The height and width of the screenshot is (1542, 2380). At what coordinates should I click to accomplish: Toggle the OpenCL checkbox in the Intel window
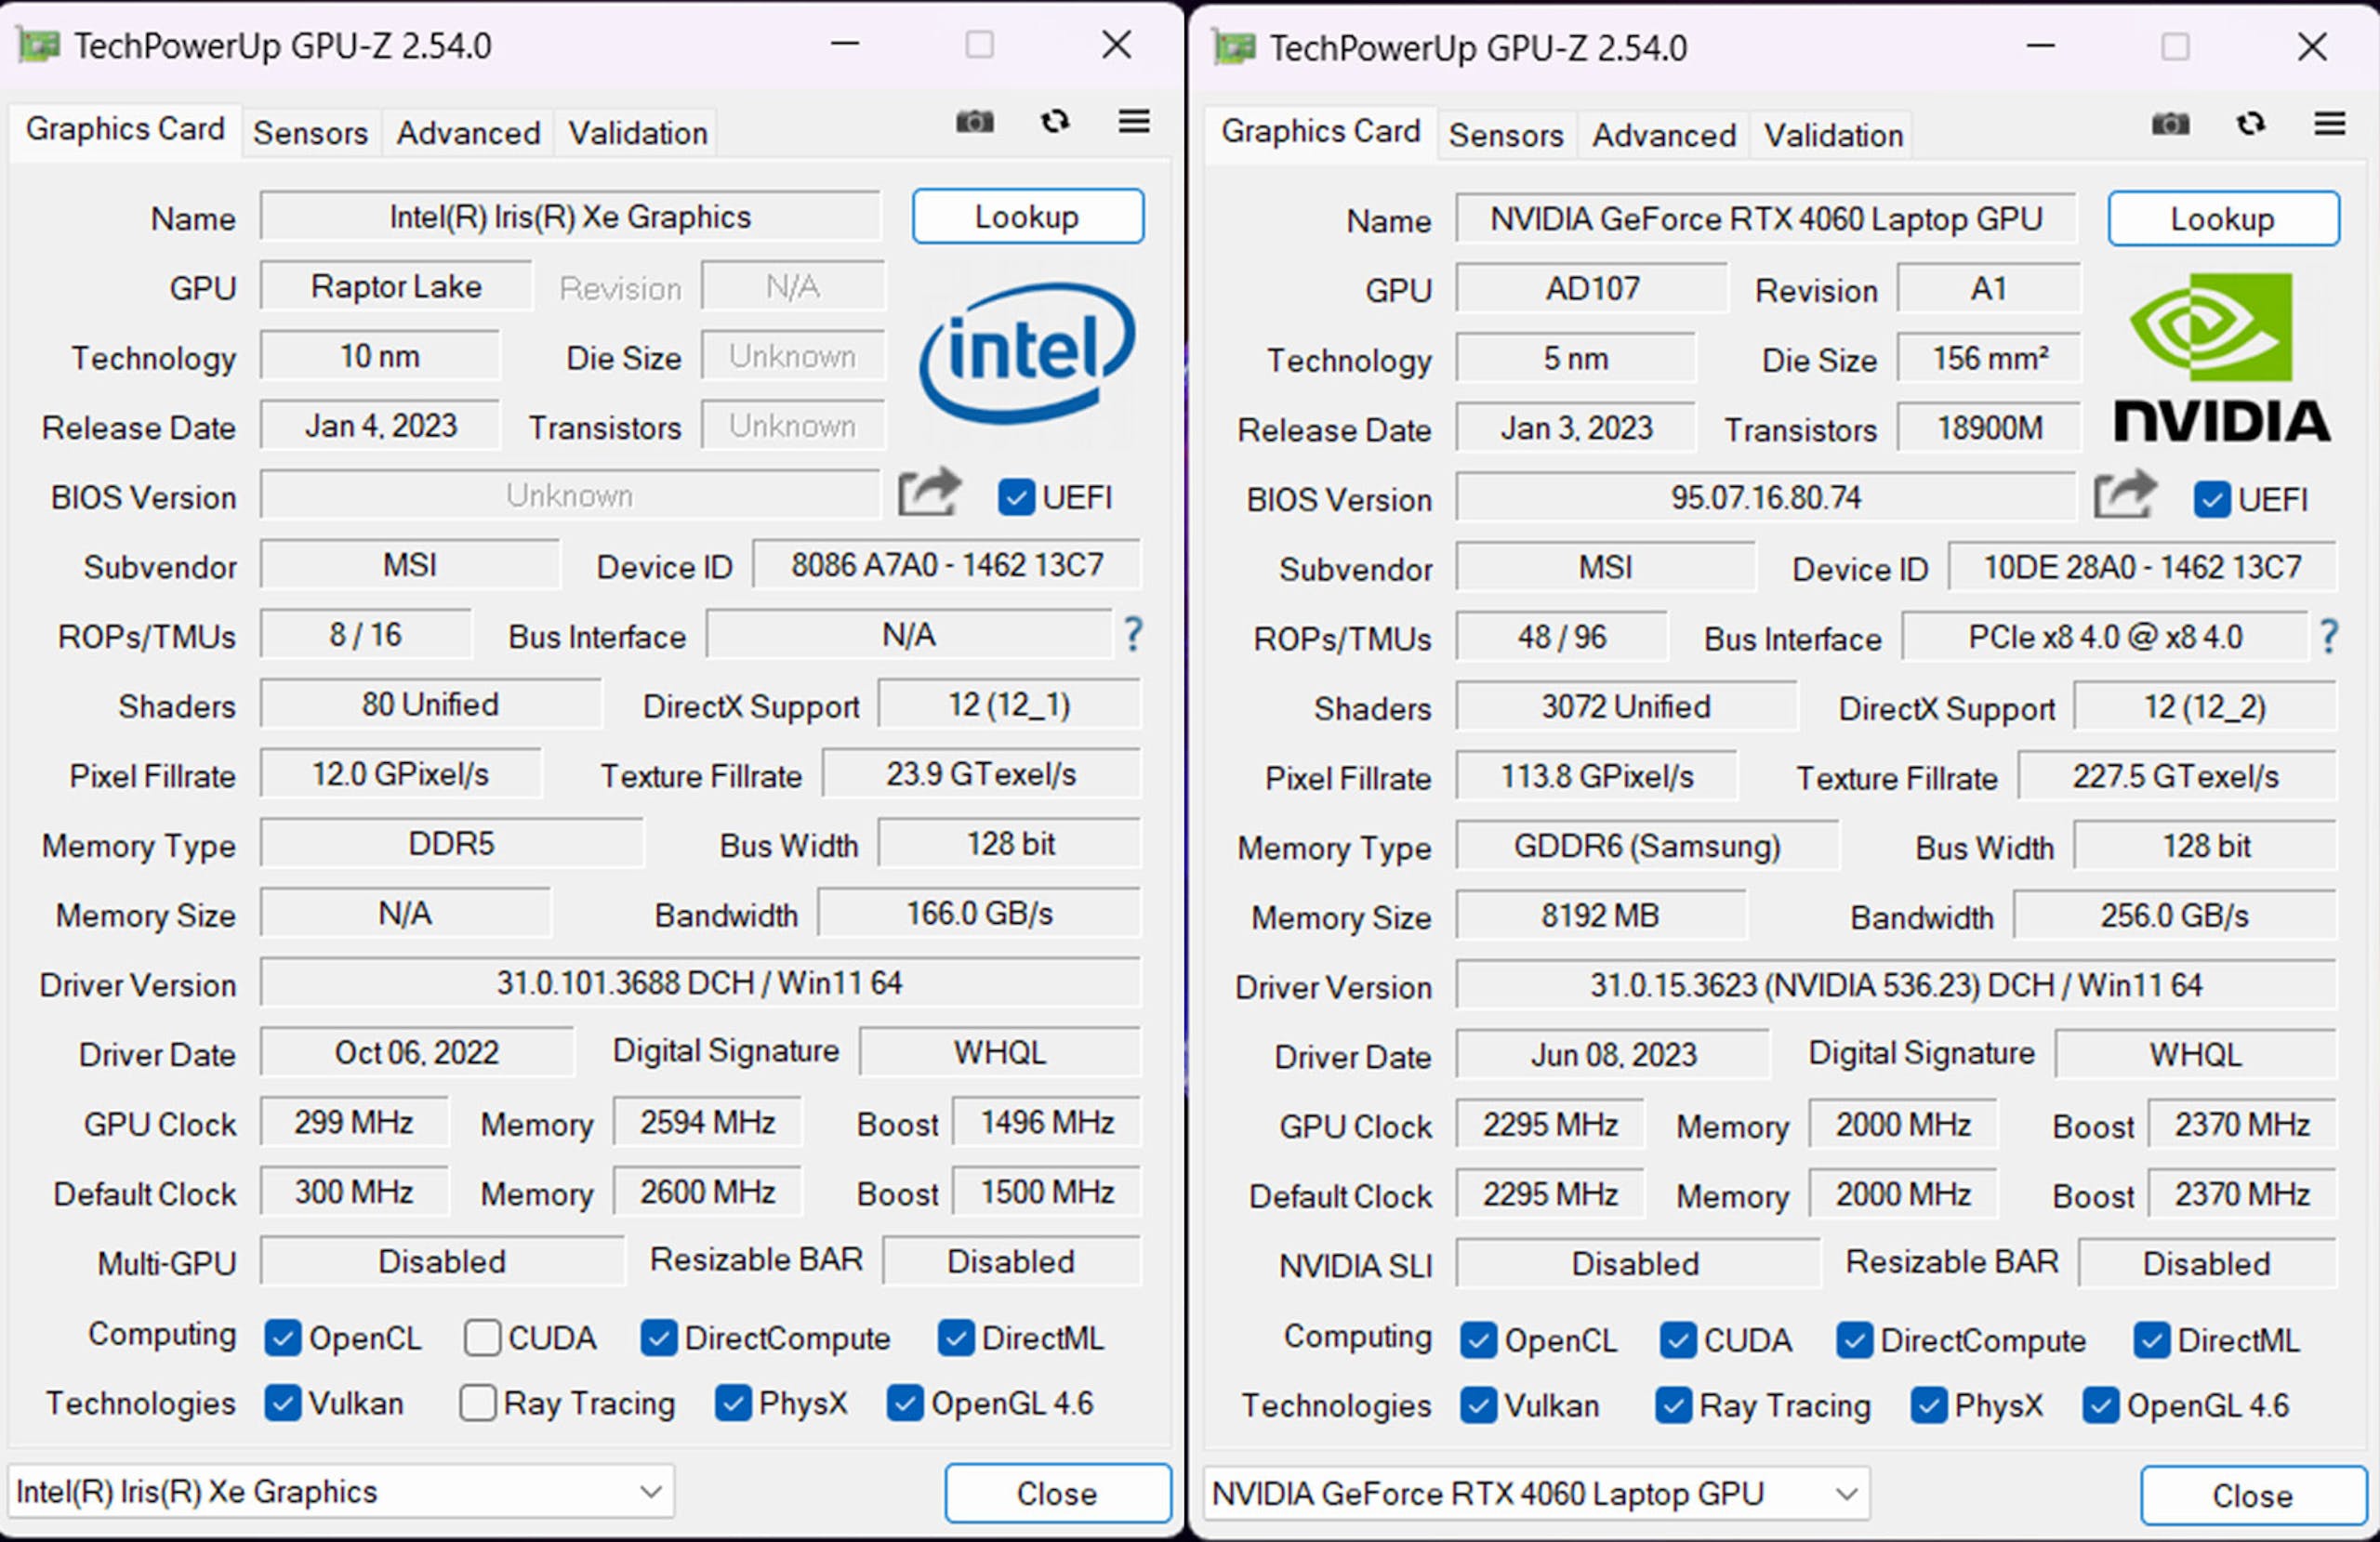pyautogui.click(x=282, y=1338)
